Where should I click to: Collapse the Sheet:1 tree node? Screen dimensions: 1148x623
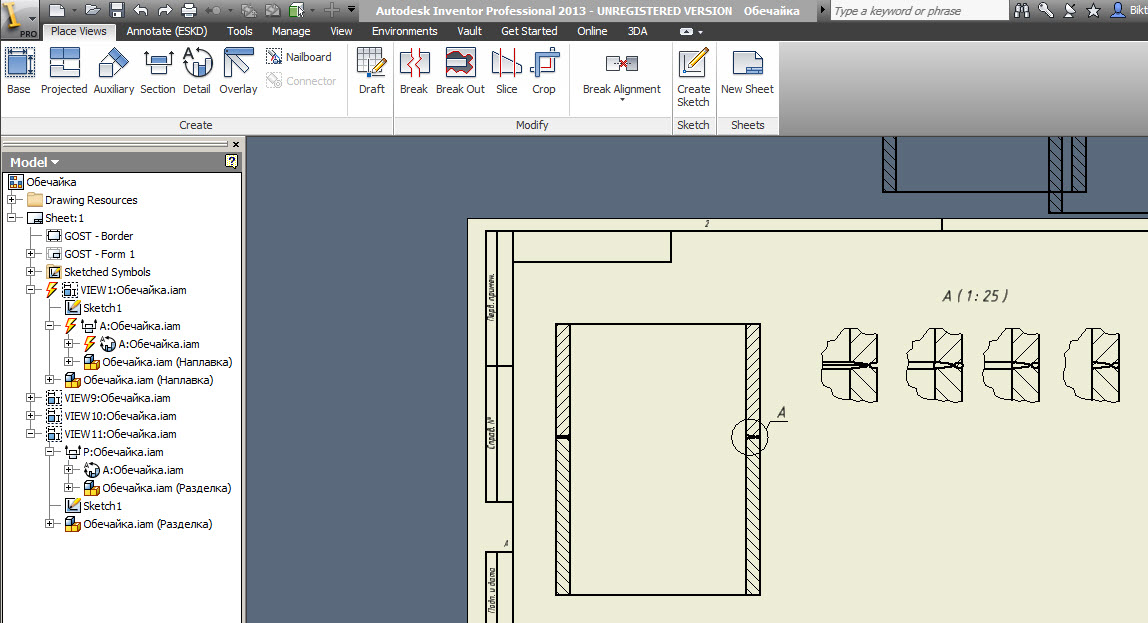[12, 218]
